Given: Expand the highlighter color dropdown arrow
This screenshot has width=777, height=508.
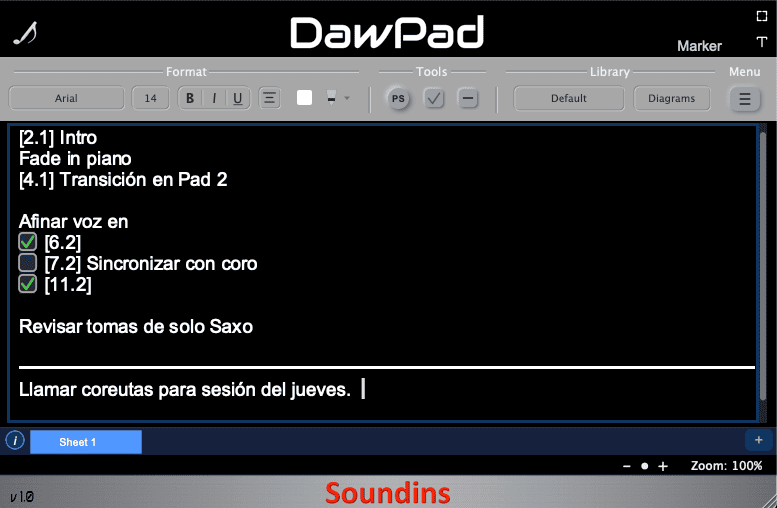Looking at the screenshot, I should click(347, 98).
